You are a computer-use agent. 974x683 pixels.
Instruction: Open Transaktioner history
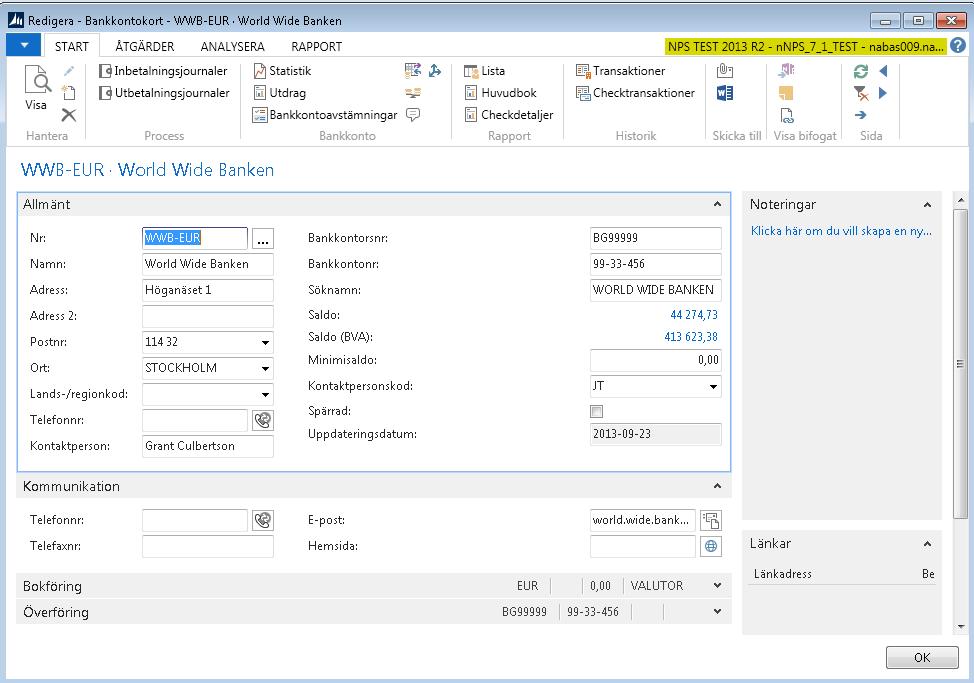click(620, 71)
